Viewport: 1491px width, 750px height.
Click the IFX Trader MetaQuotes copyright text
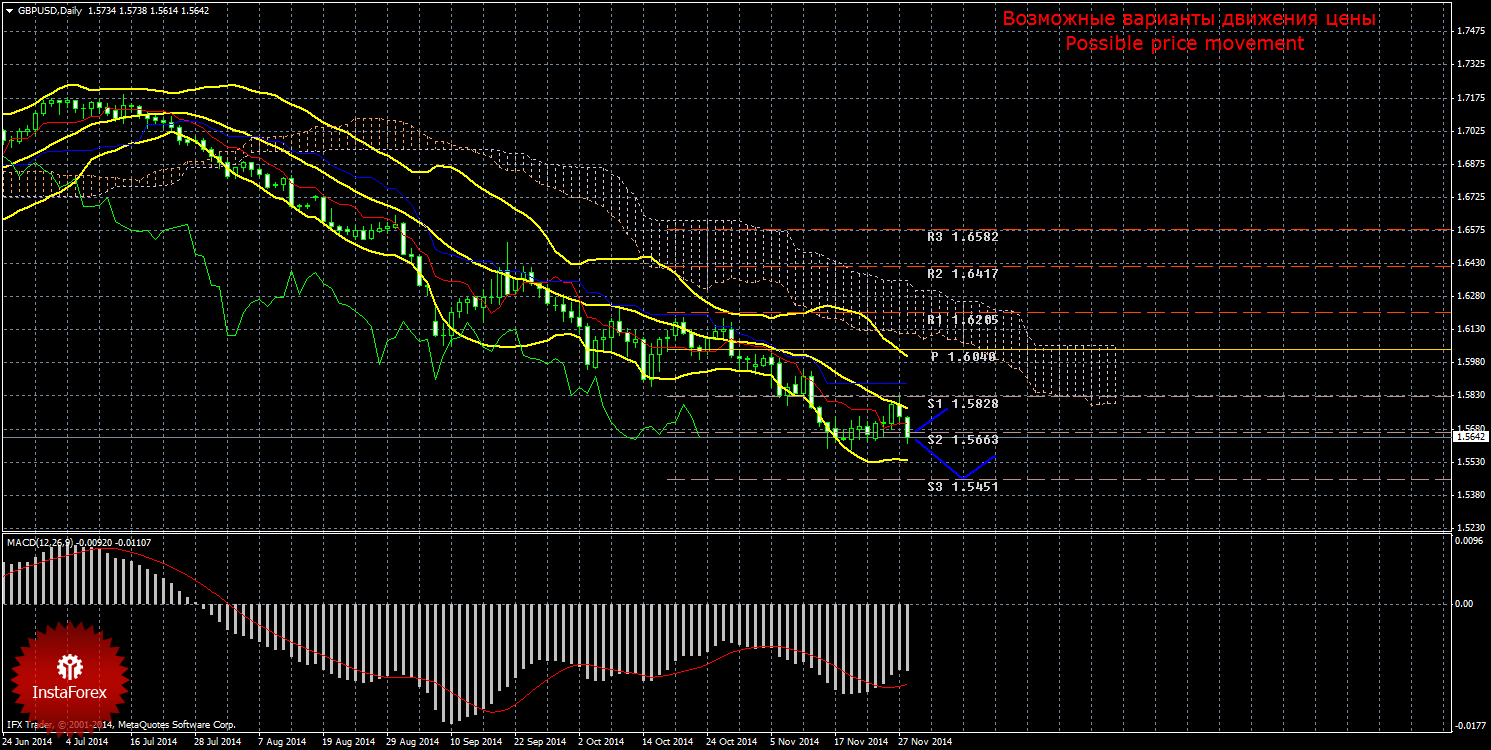click(x=121, y=724)
